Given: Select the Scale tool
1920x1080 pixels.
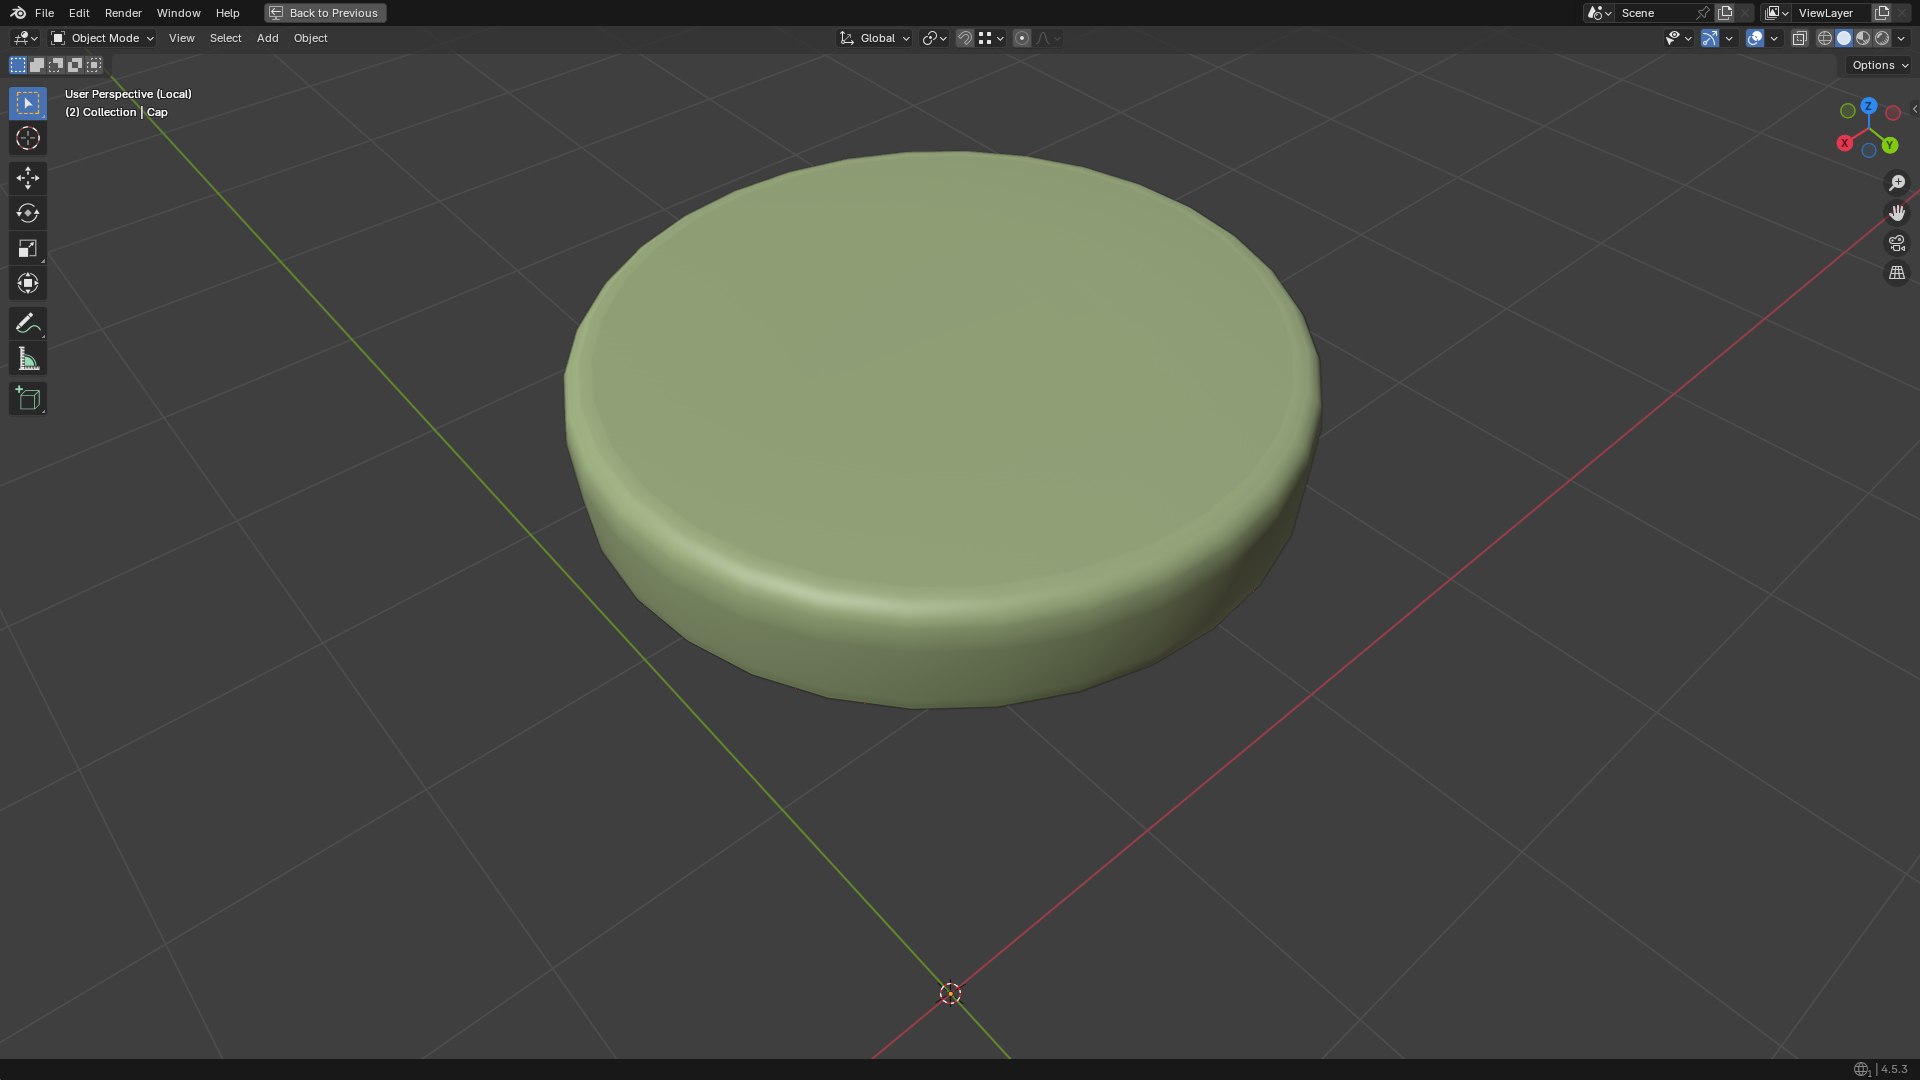Looking at the screenshot, I should [x=28, y=248].
